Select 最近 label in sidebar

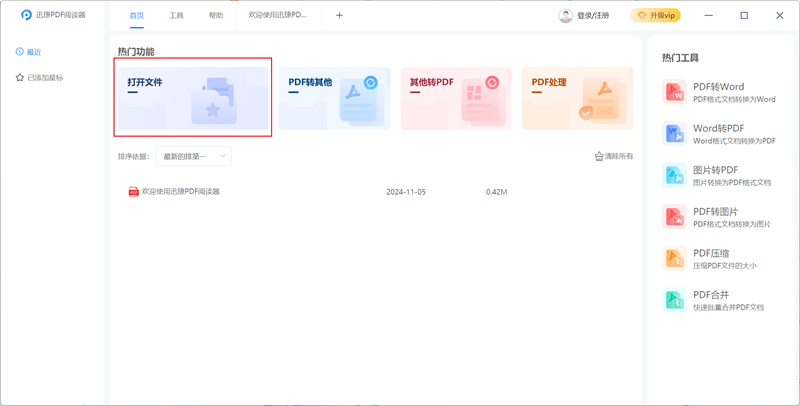pyautogui.click(x=34, y=52)
